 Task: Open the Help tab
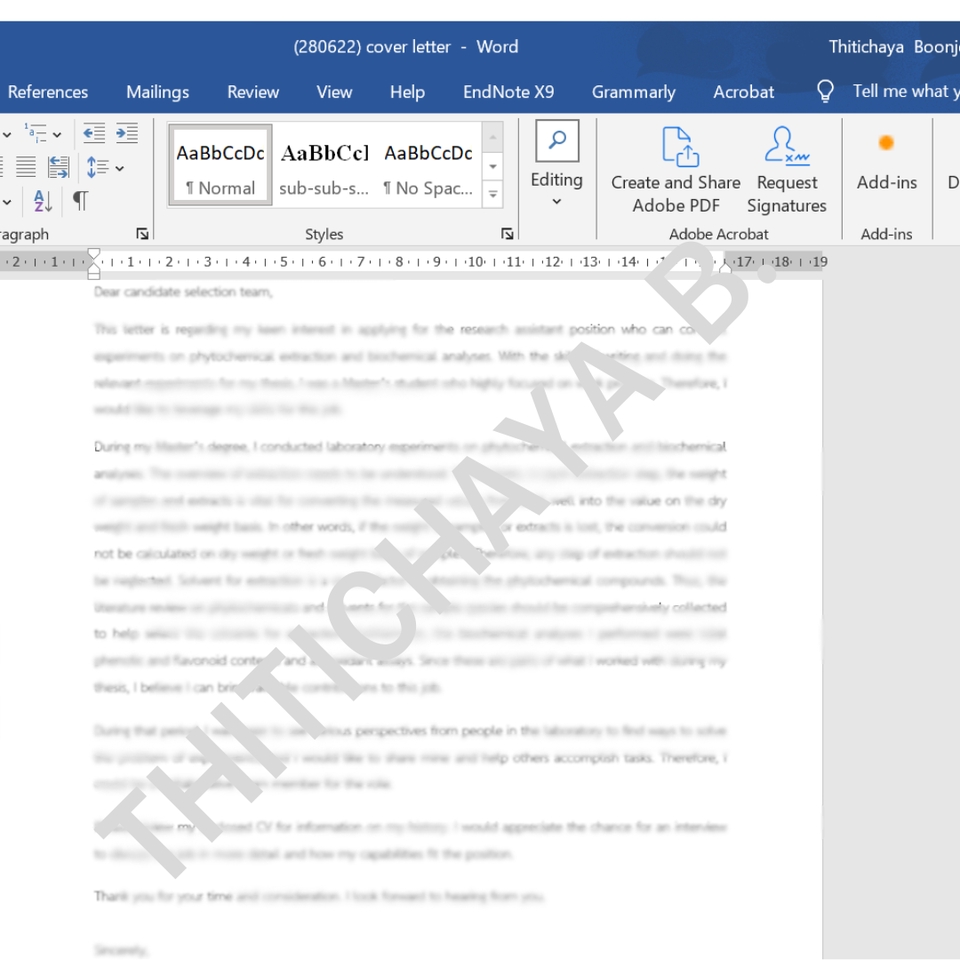click(407, 92)
